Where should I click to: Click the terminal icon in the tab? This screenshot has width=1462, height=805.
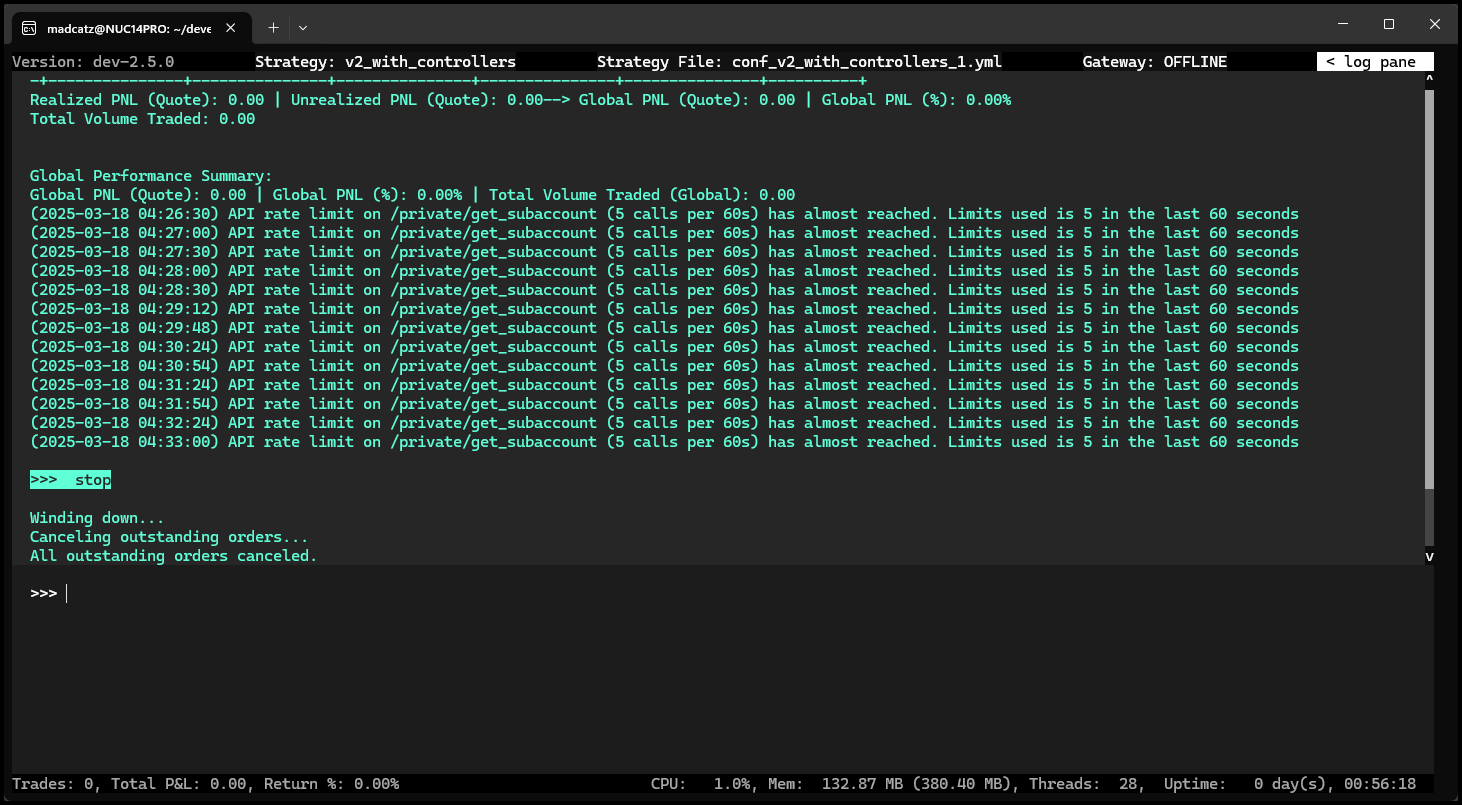pyautogui.click(x=30, y=28)
